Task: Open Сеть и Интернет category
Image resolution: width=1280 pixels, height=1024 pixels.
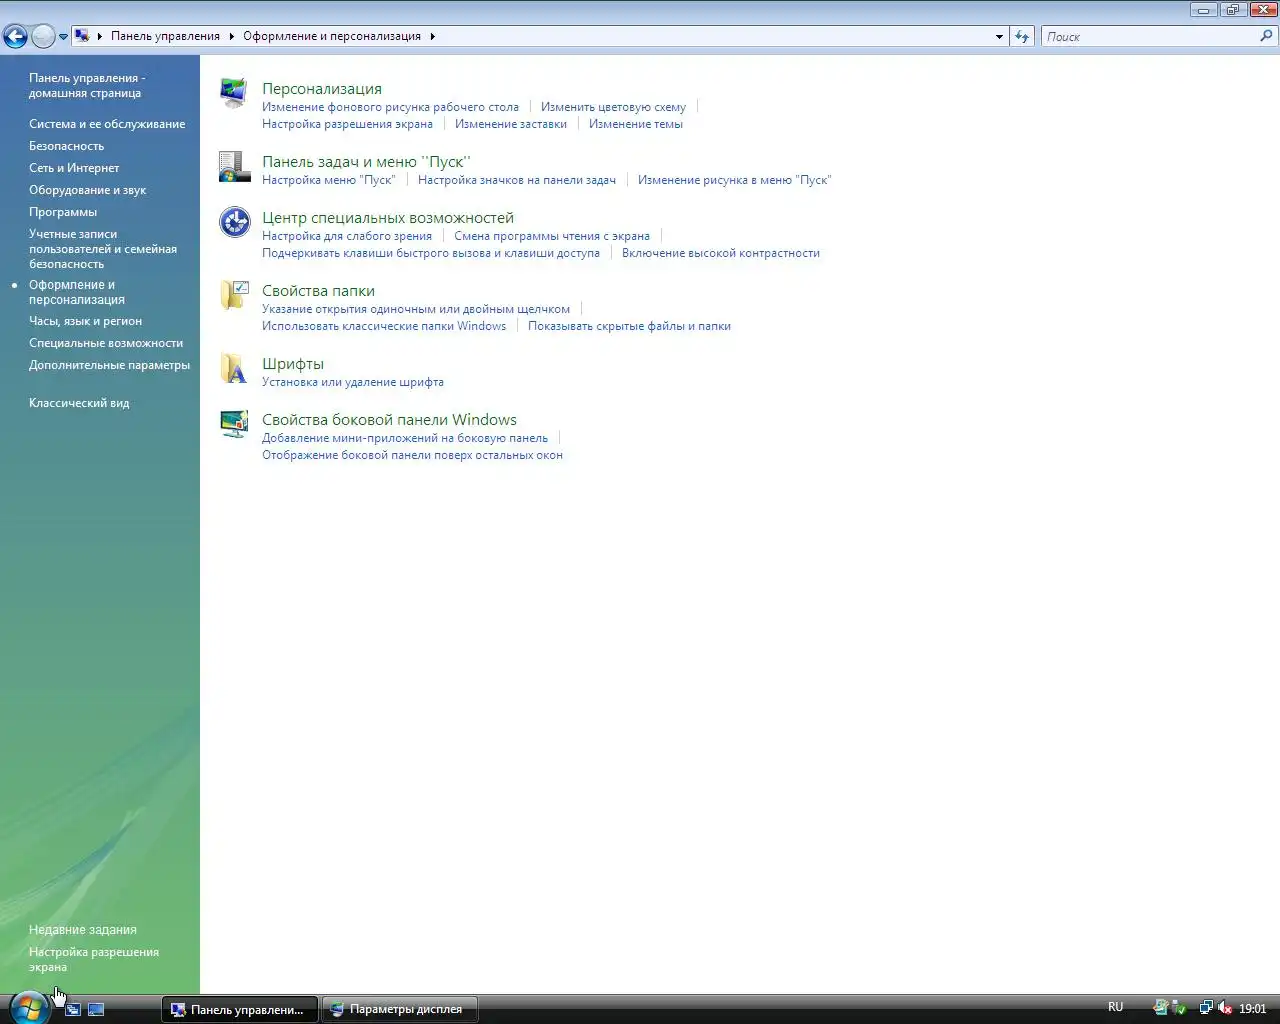Action: (x=74, y=168)
